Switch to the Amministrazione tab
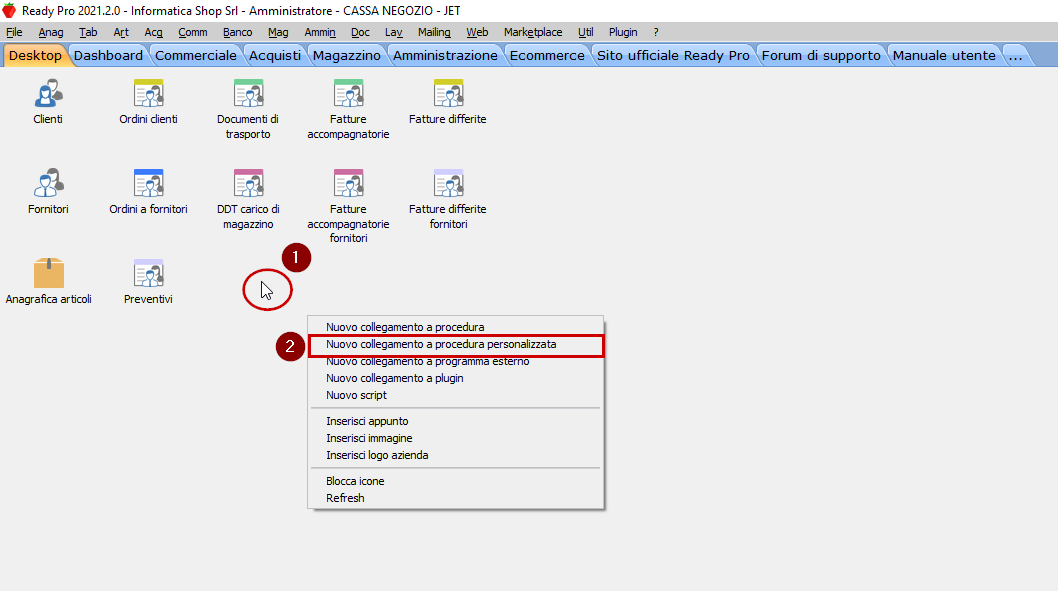This screenshot has width=1058, height=591. coord(445,55)
